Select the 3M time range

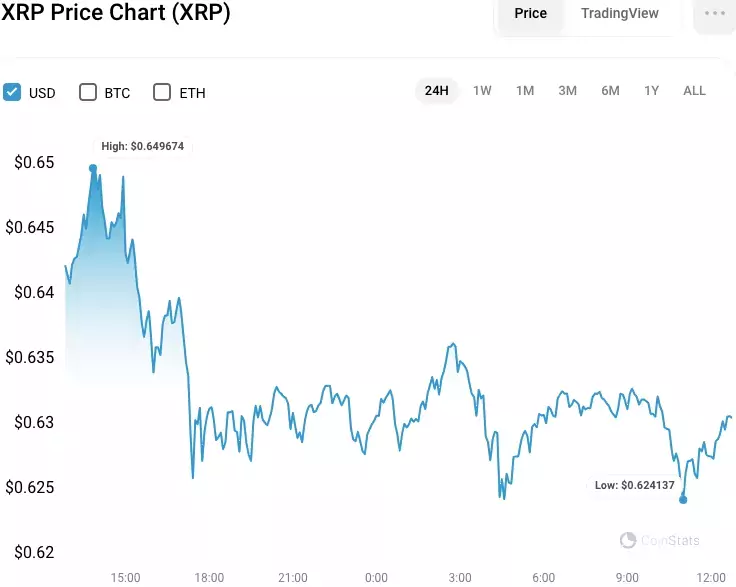point(567,91)
